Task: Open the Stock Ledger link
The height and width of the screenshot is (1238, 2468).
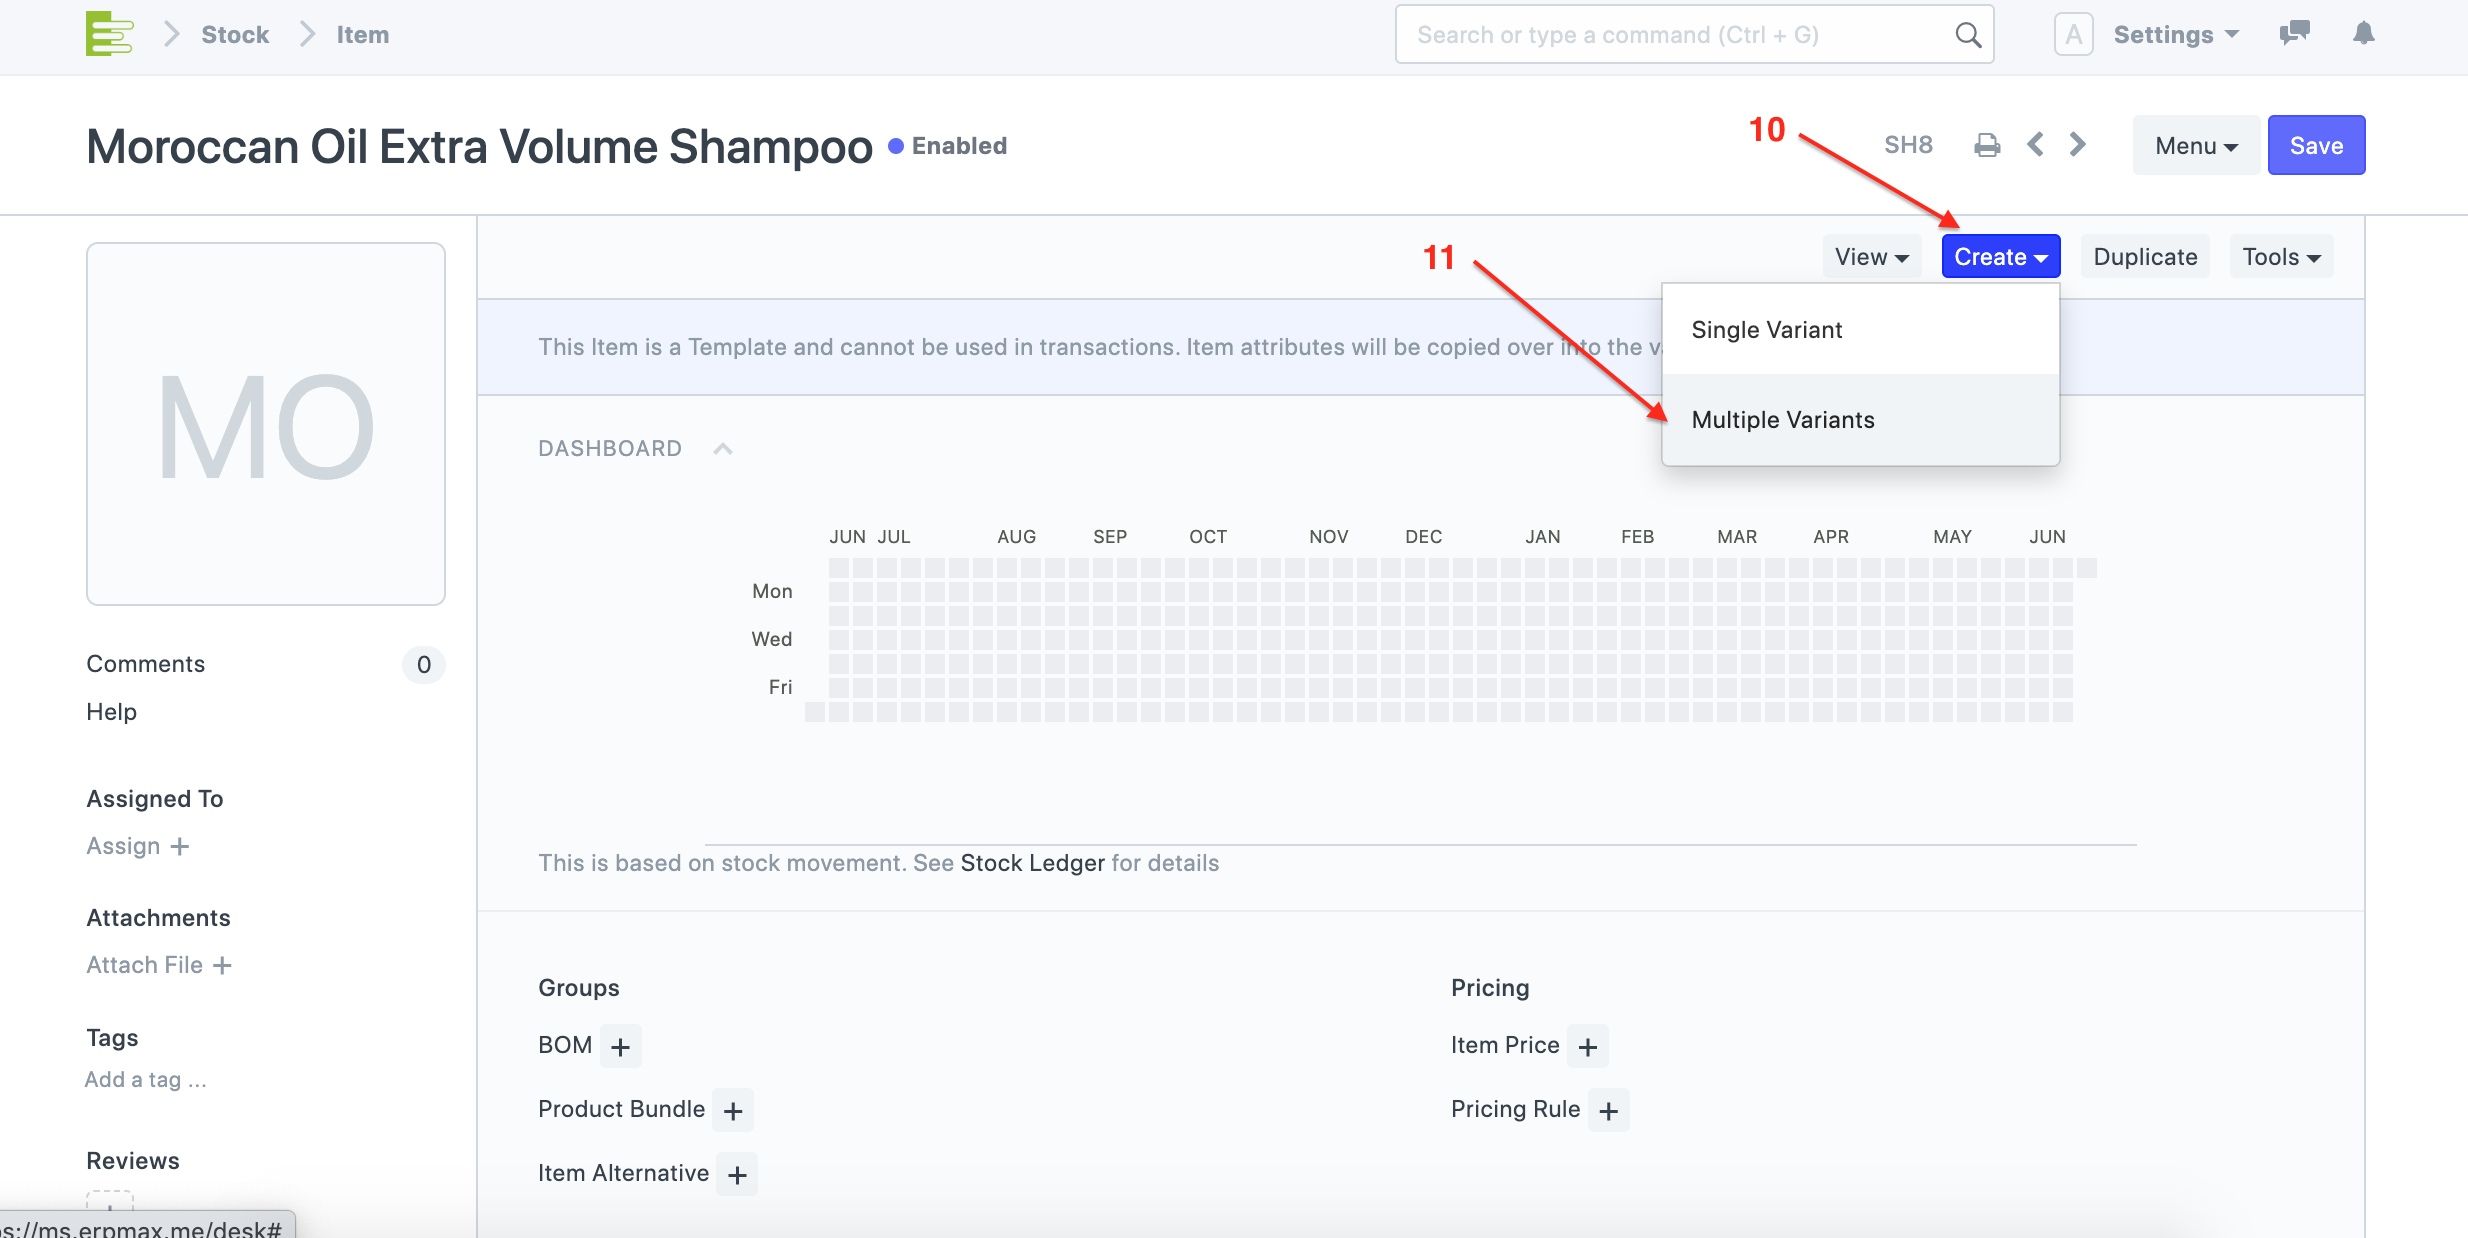Action: click(1032, 863)
